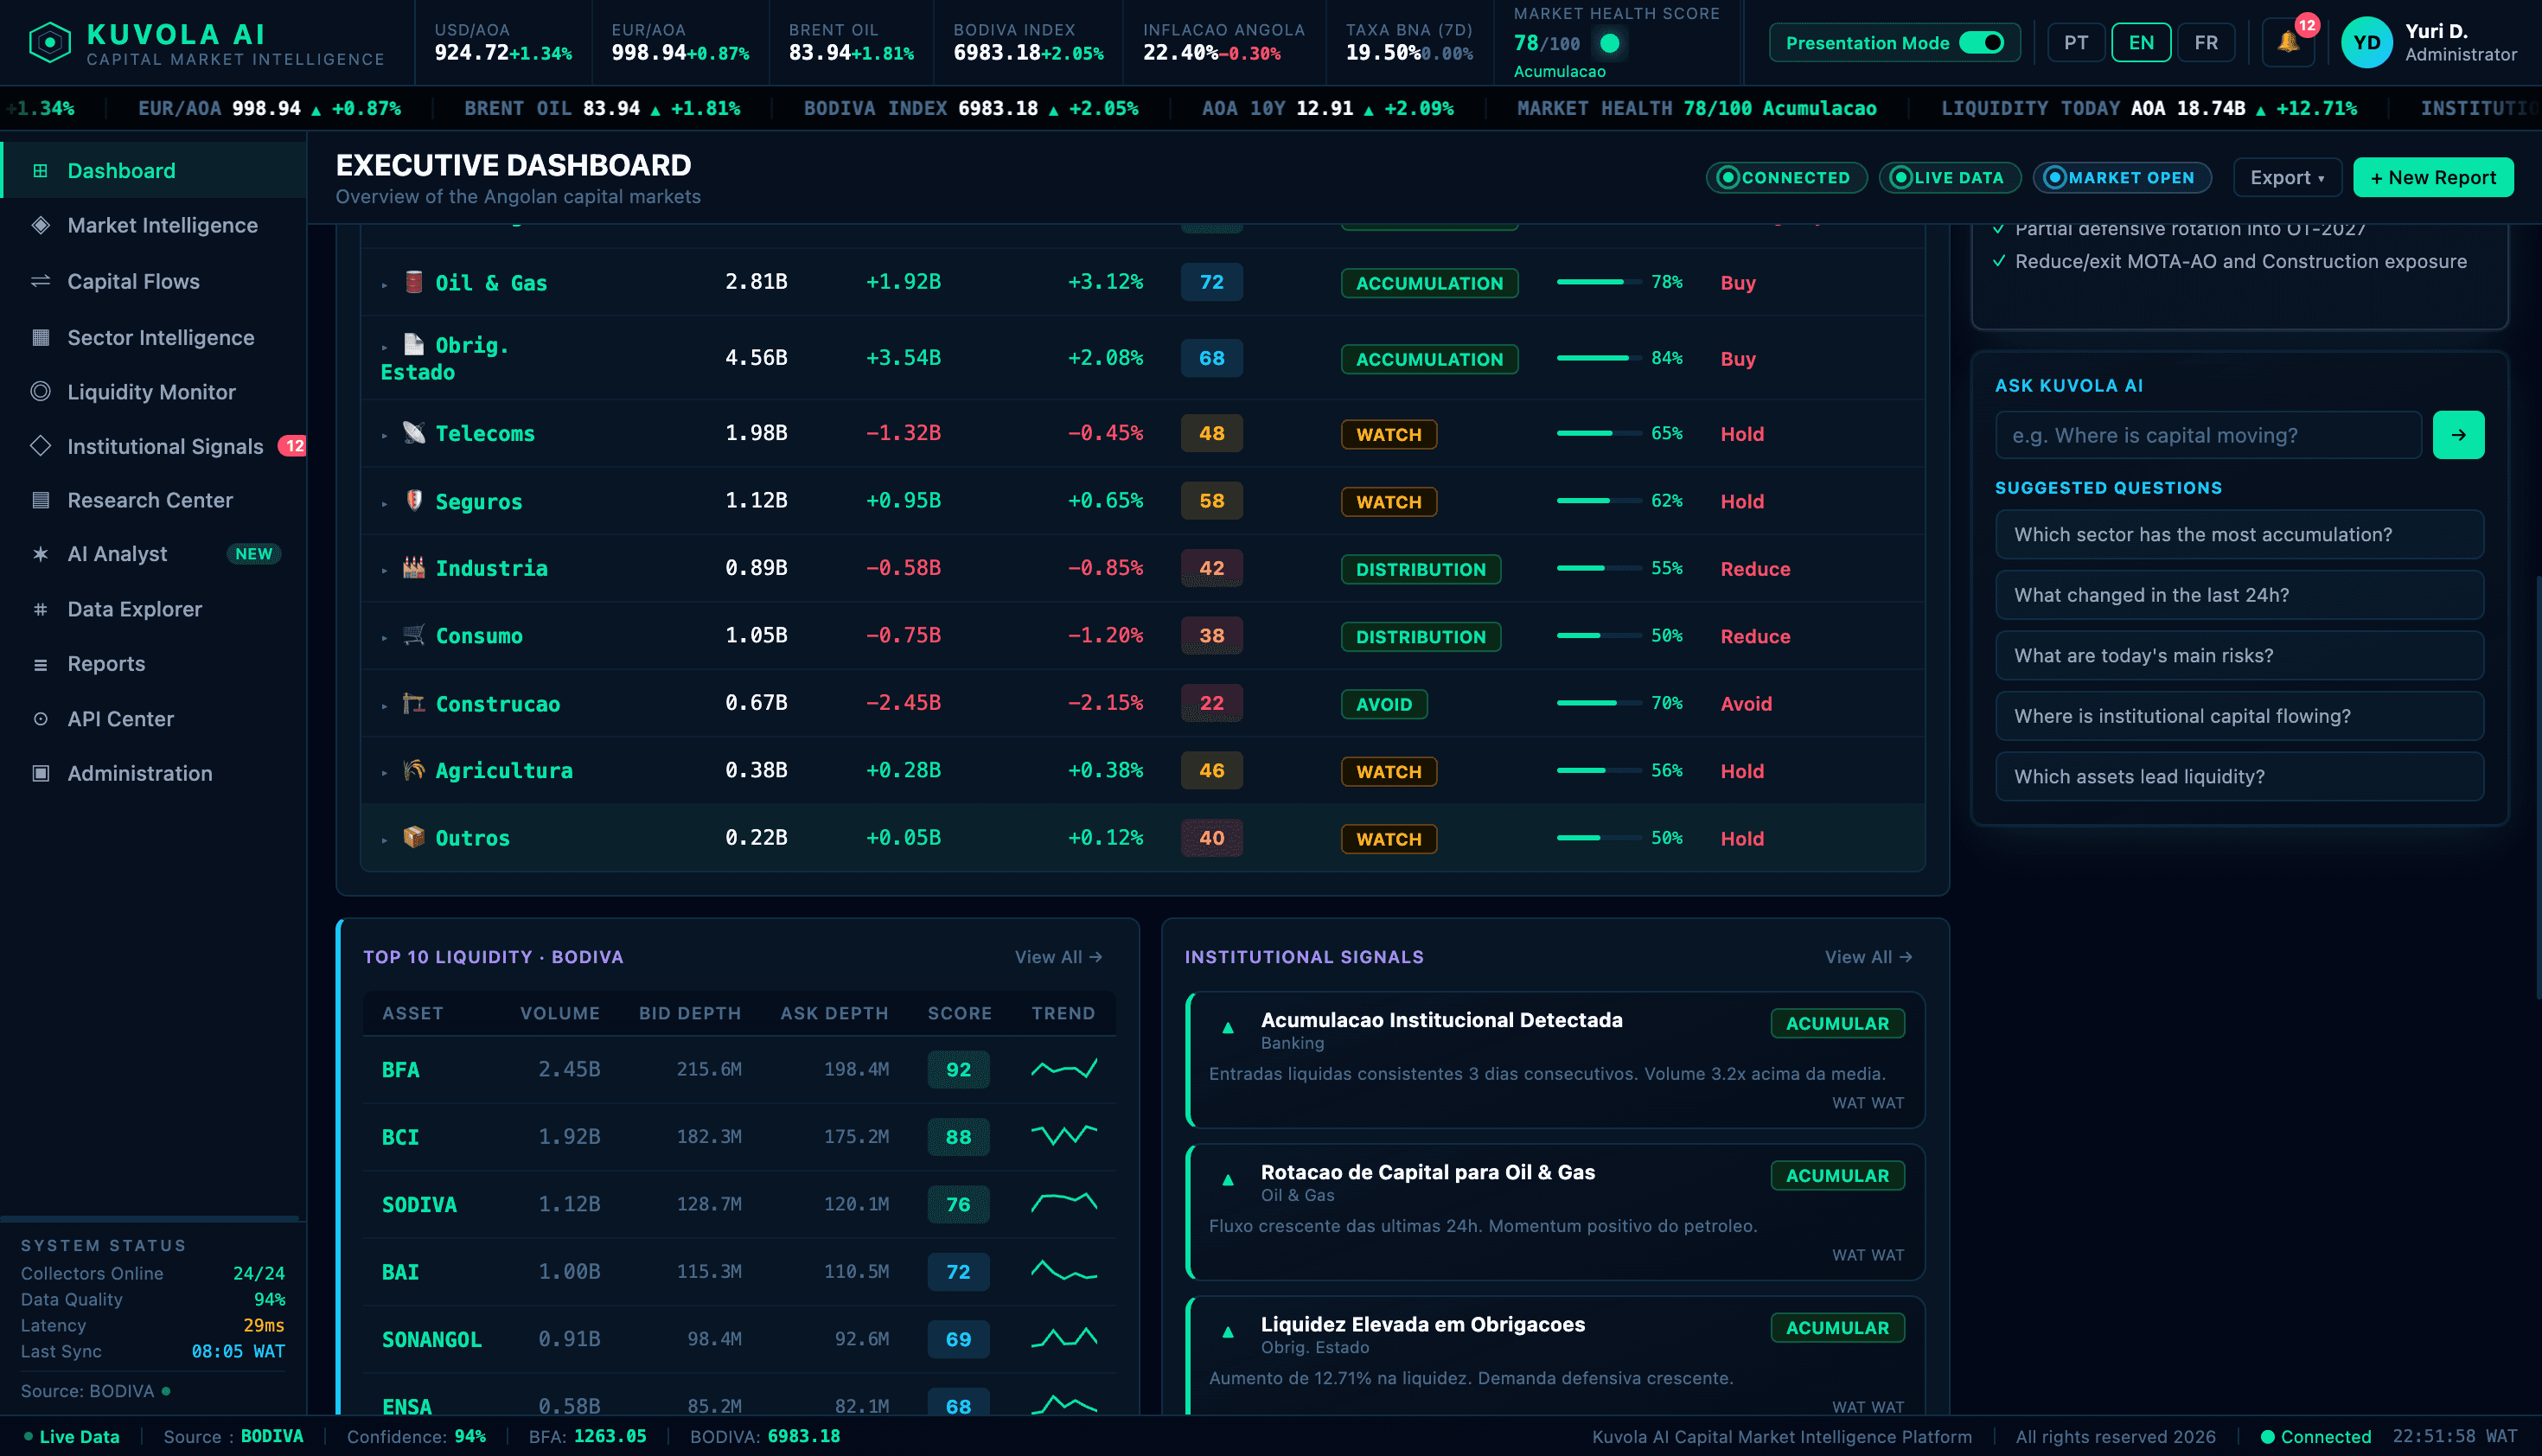Click the Ask Kuvola AI input field

2208,435
